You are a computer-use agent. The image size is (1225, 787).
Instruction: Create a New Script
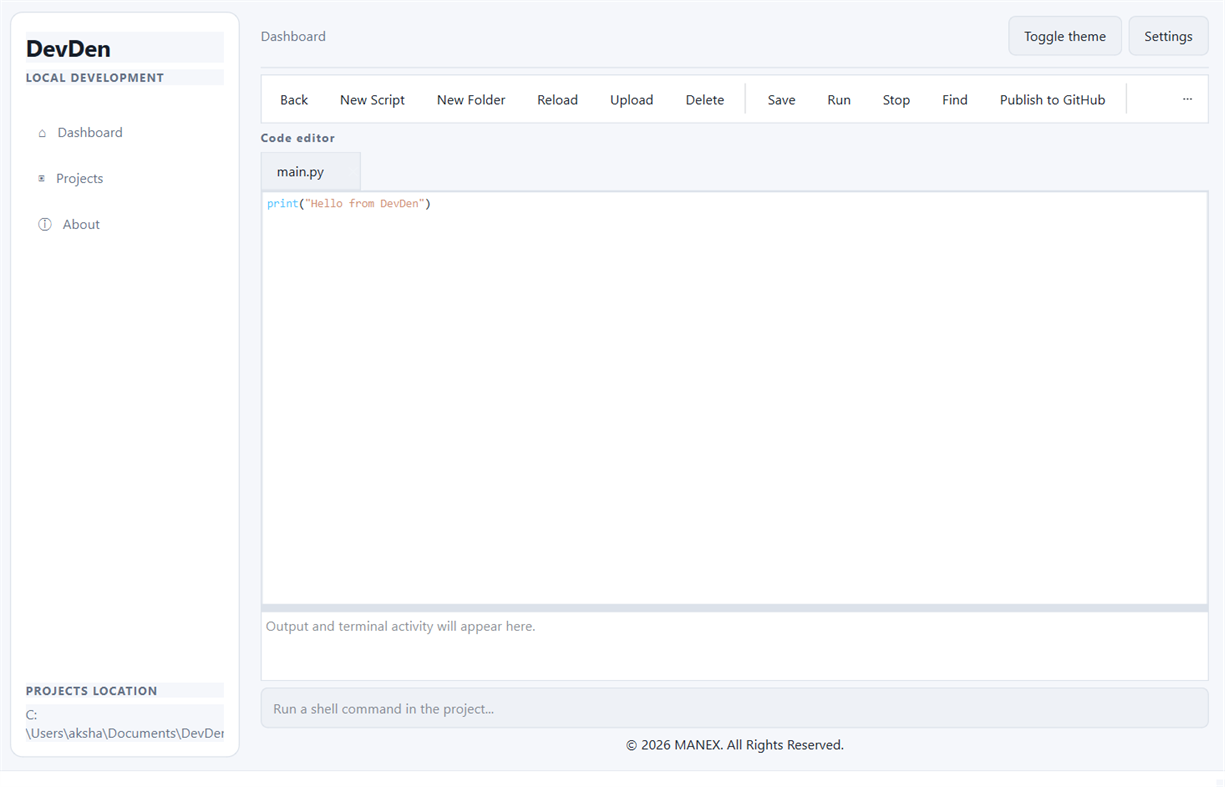tap(372, 100)
